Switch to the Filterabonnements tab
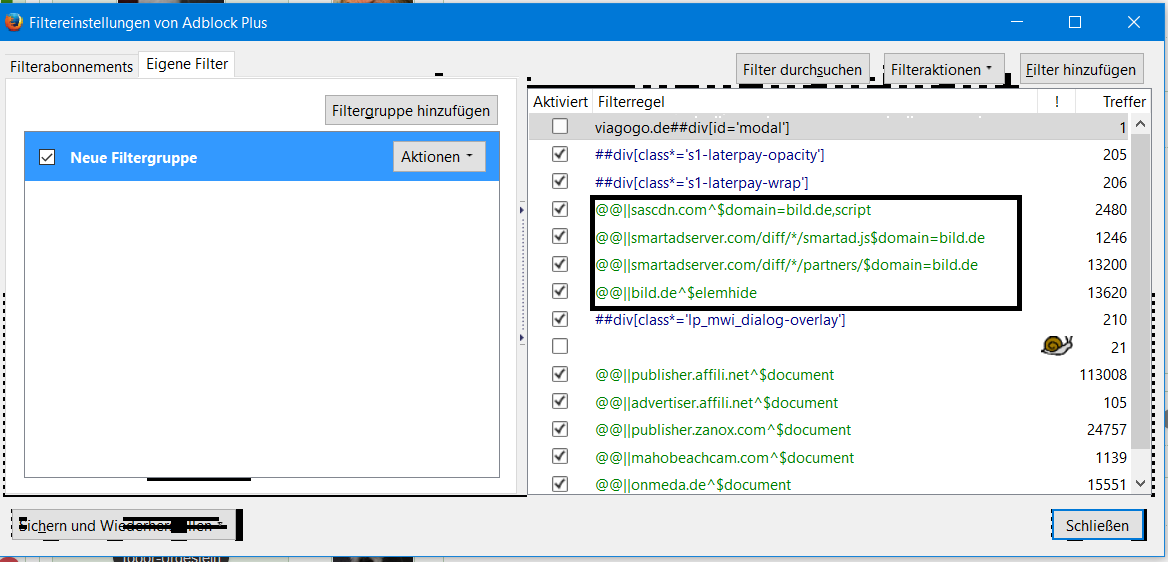1168x562 pixels. pyautogui.click(x=72, y=66)
